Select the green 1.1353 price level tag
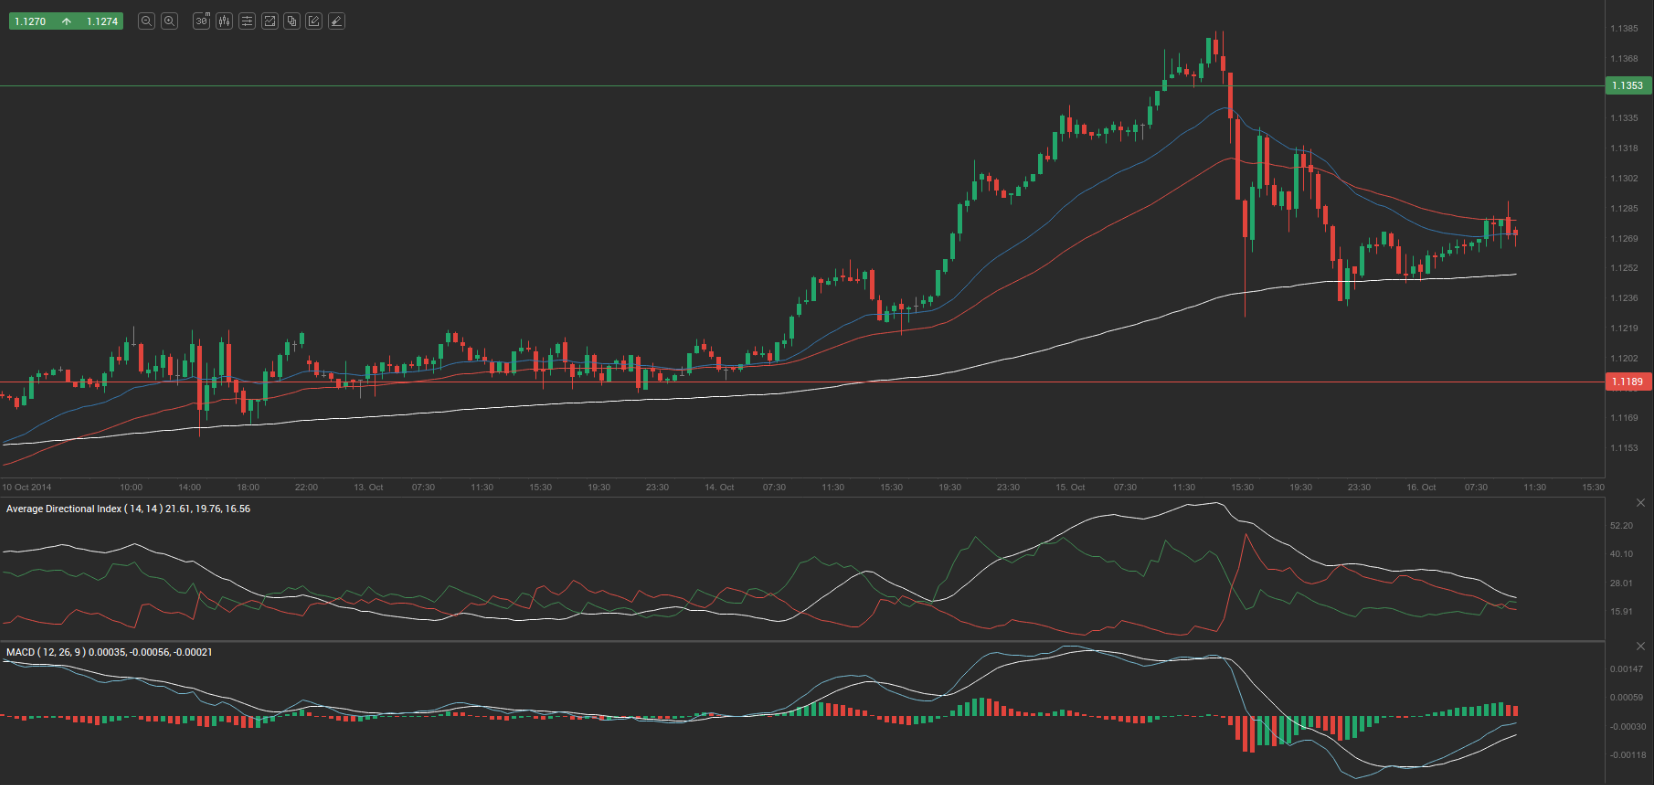Screen dimensions: 1654x785 [x=1628, y=86]
